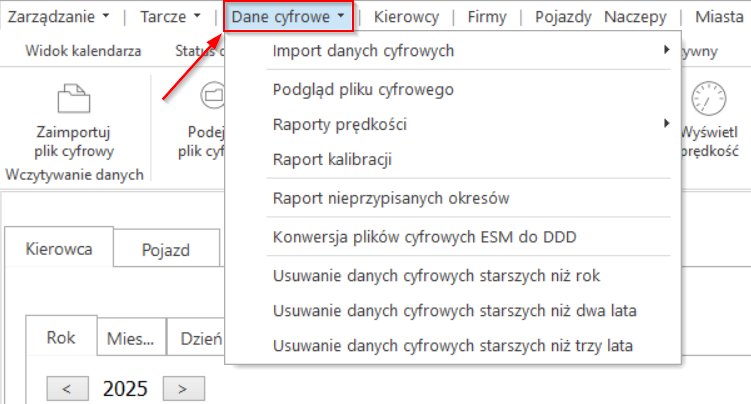Switch to the Kierowca tab
The image size is (751, 404).
coord(59,249)
